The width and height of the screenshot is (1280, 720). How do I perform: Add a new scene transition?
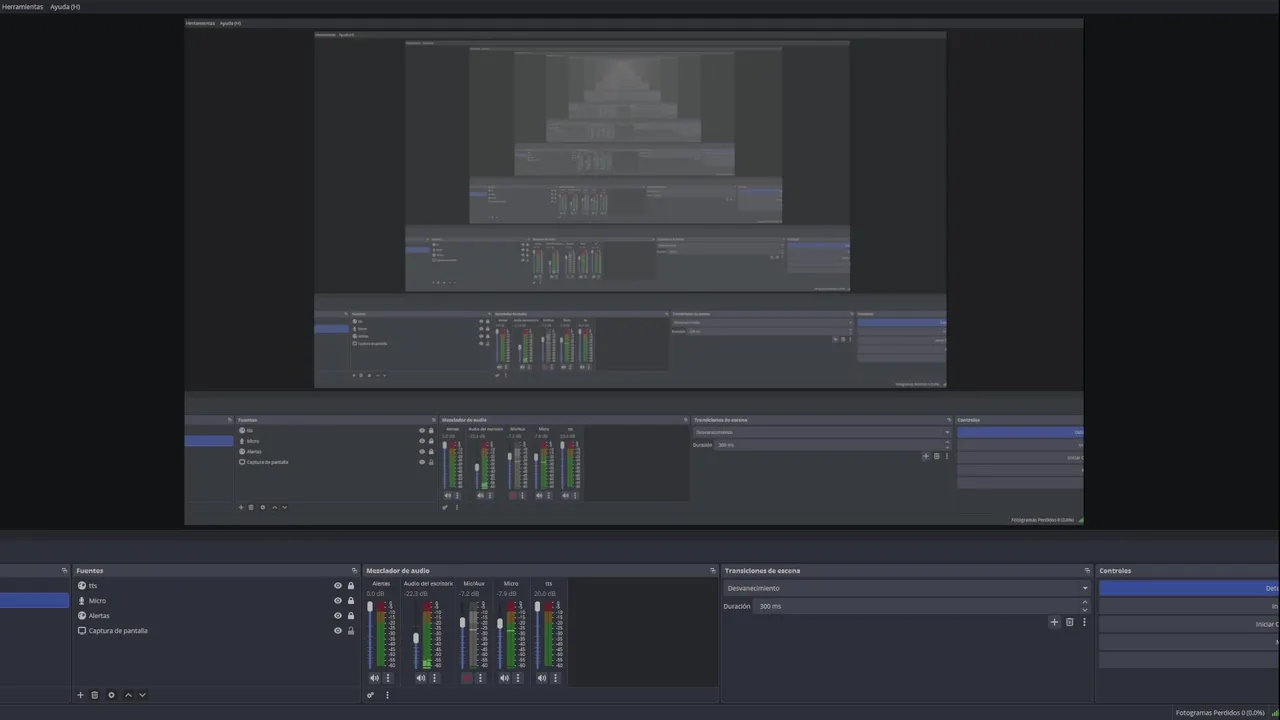point(1054,622)
